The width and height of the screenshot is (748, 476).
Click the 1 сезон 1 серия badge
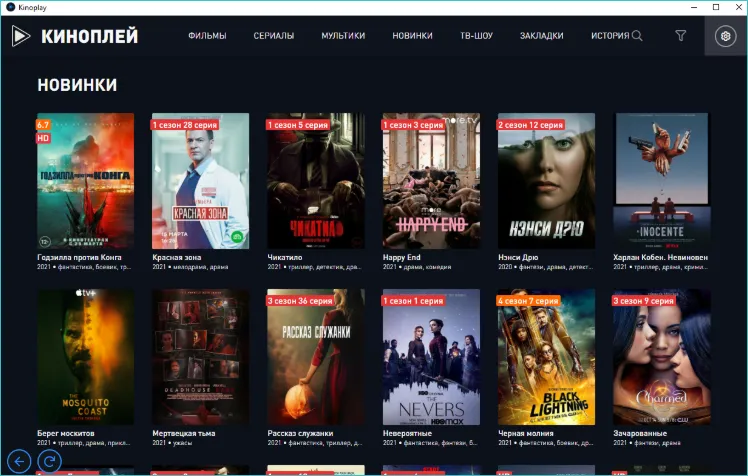(x=413, y=301)
